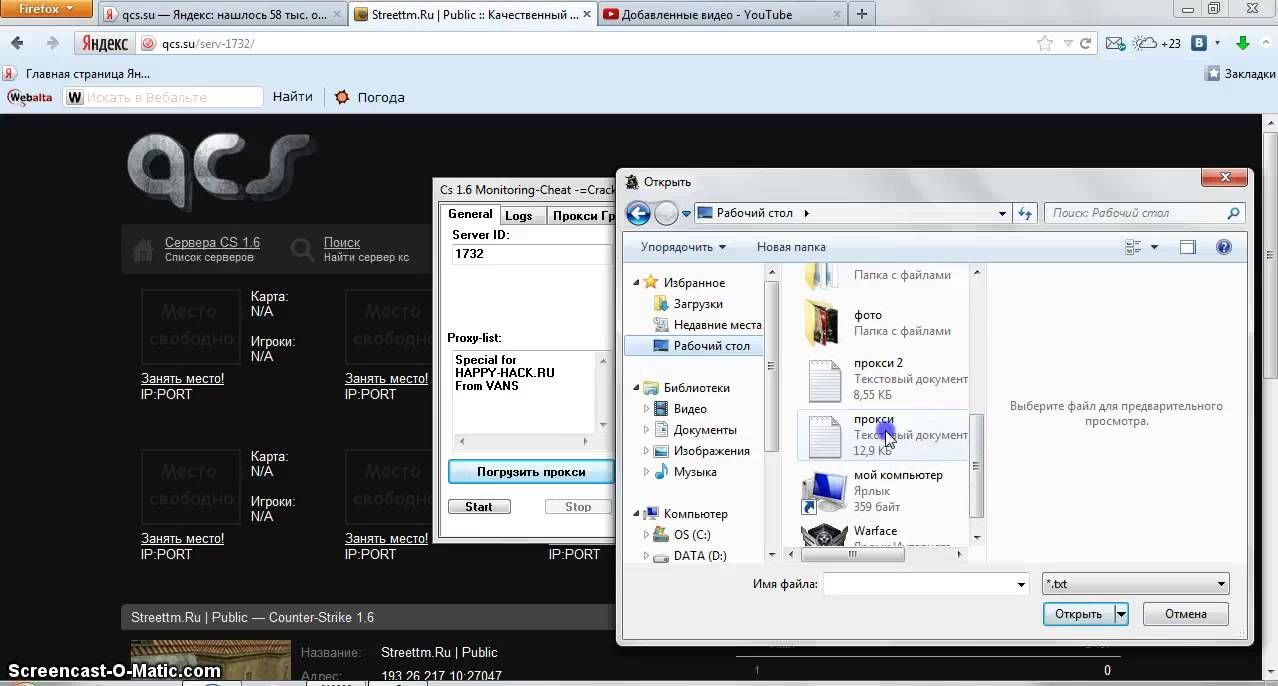Viewport: 1278px width, 686px height.
Task: Click Firefox browser back arrow
Action: tap(17, 44)
